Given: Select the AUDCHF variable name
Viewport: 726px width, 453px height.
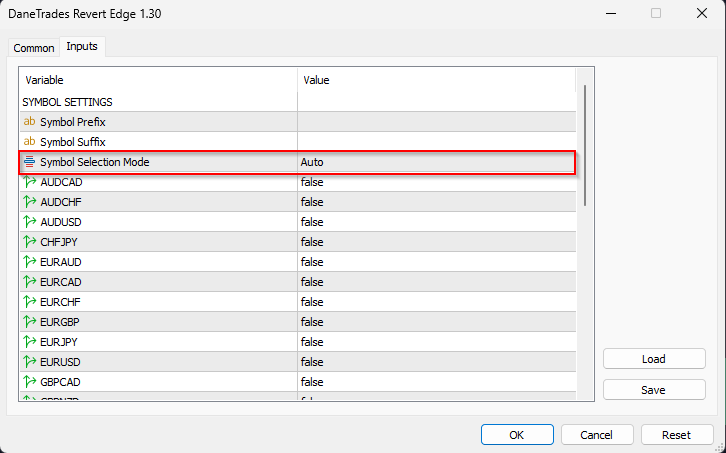Looking at the screenshot, I should coord(61,202).
